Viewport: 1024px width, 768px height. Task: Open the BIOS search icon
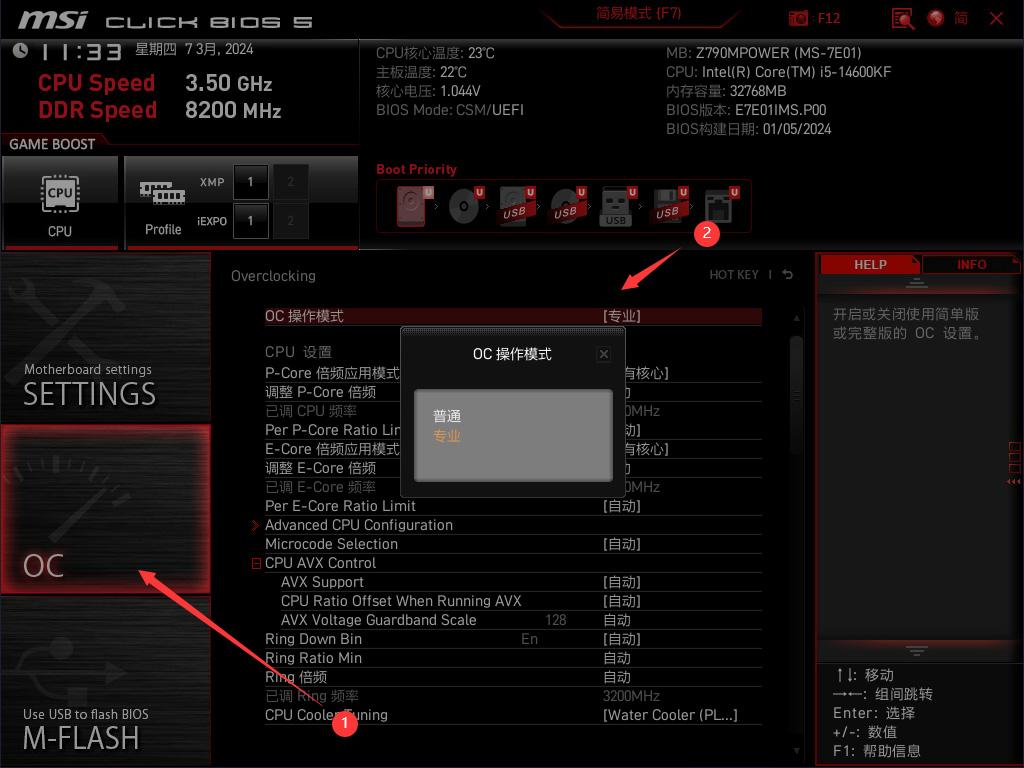[x=903, y=18]
